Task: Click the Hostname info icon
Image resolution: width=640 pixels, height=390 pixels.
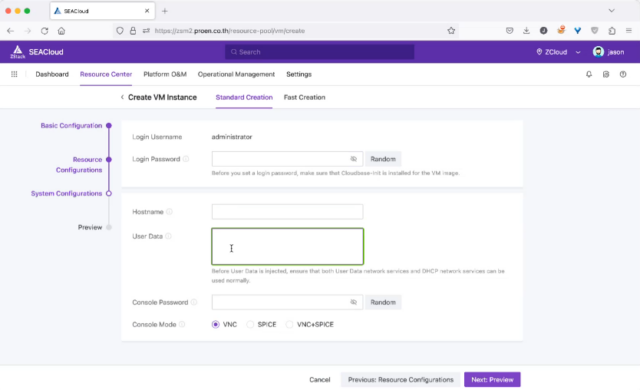Action: [x=169, y=212]
